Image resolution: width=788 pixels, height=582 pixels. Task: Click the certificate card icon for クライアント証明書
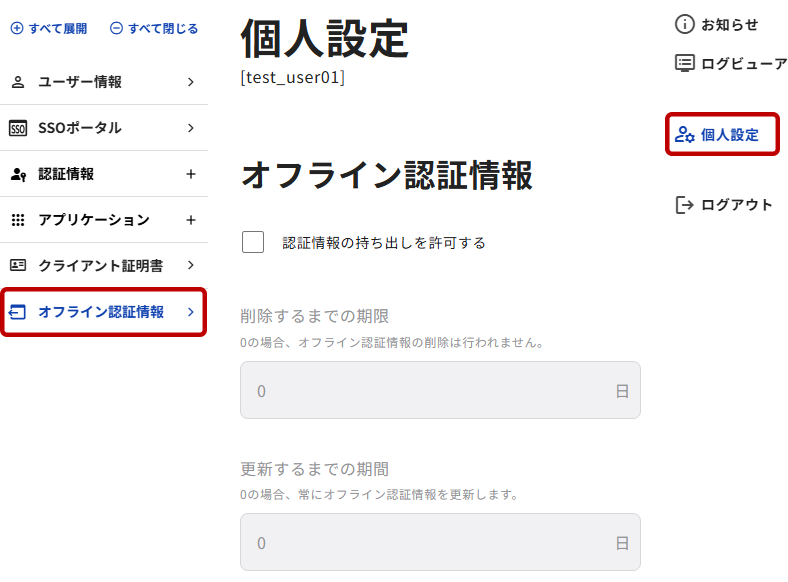click(x=18, y=266)
